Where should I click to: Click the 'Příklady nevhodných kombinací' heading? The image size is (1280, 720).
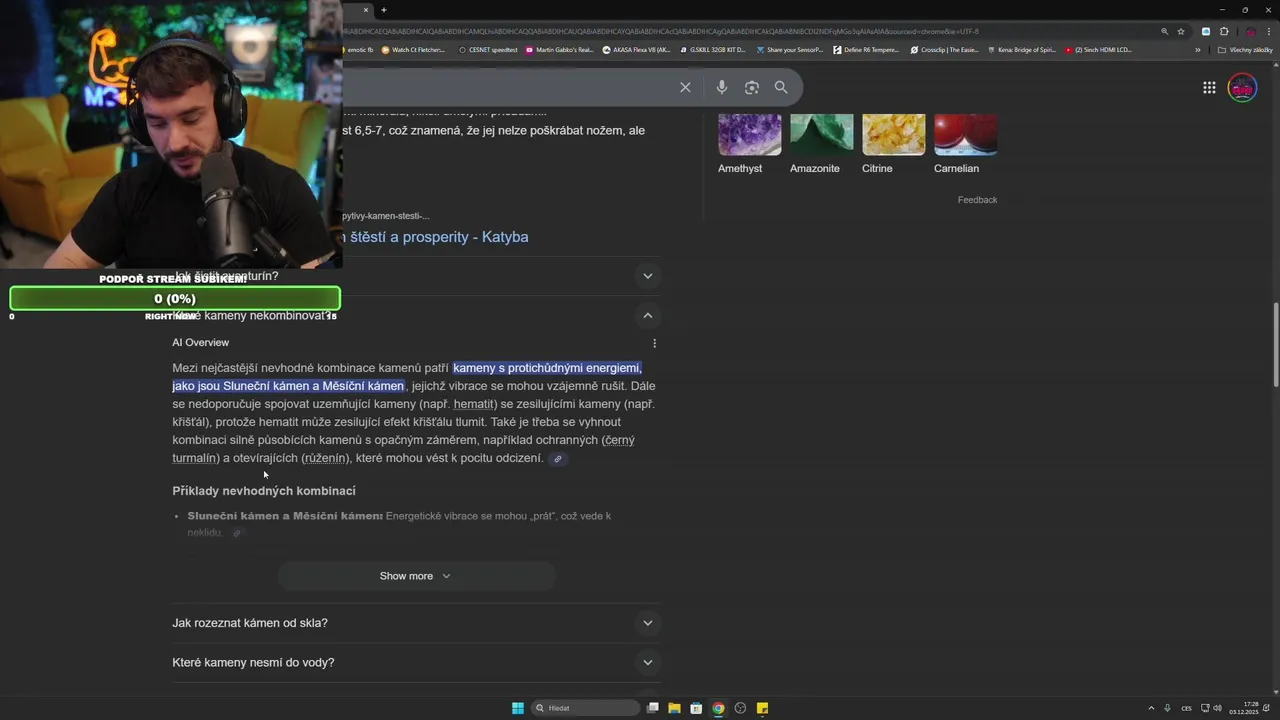click(x=264, y=491)
